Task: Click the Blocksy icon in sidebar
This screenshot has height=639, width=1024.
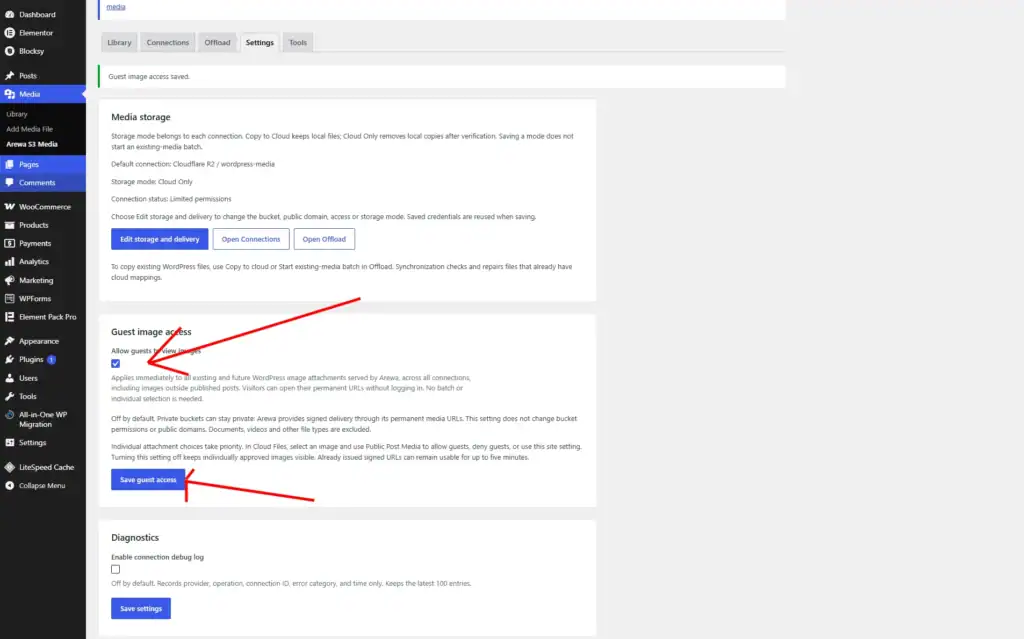Action: click(10, 51)
